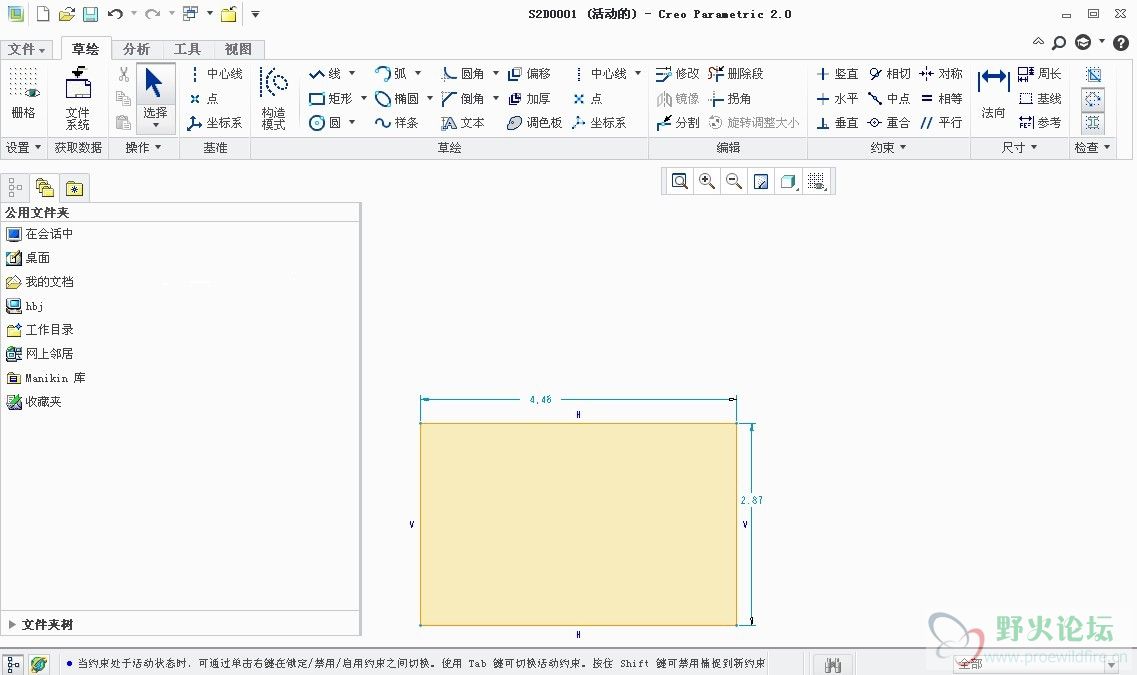Image resolution: width=1137 pixels, height=675 pixels.
Task: Apply the Equal (相等) constraint
Action: click(940, 98)
